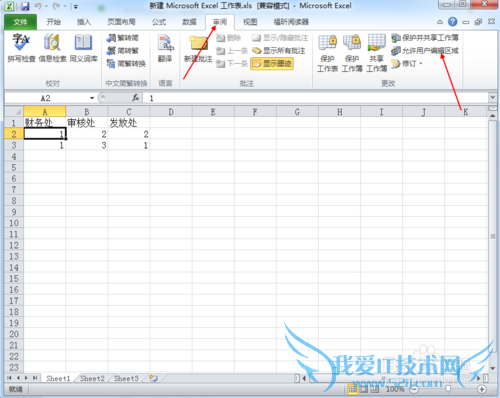Switch to the 开始 Home tab
Screen dimensions: 500x398
tap(53, 22)
